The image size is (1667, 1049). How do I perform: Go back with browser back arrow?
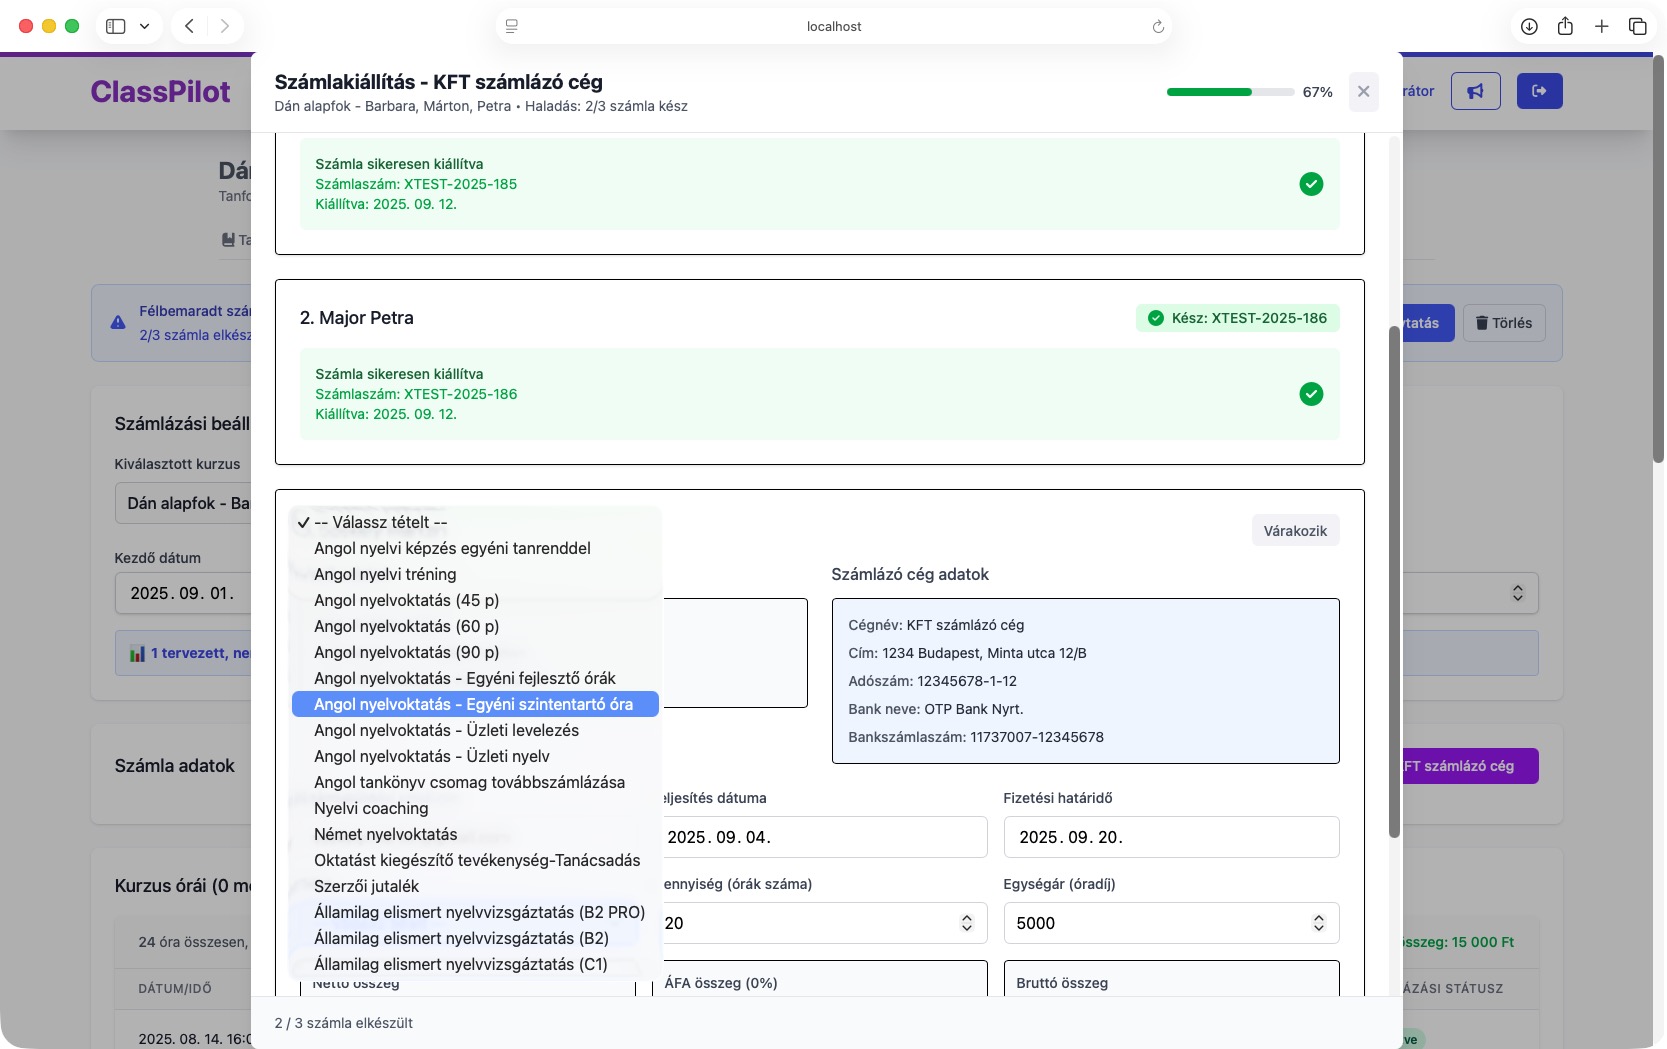coord(189,26)
